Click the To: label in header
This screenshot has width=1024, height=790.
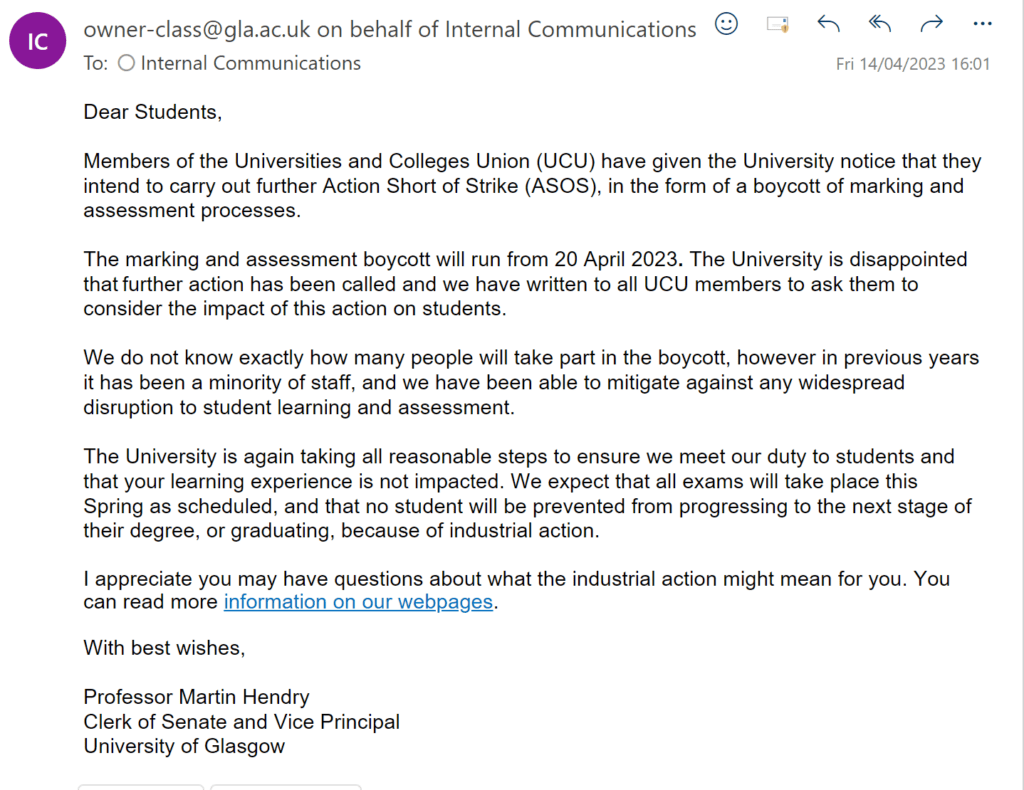point(95,63)
